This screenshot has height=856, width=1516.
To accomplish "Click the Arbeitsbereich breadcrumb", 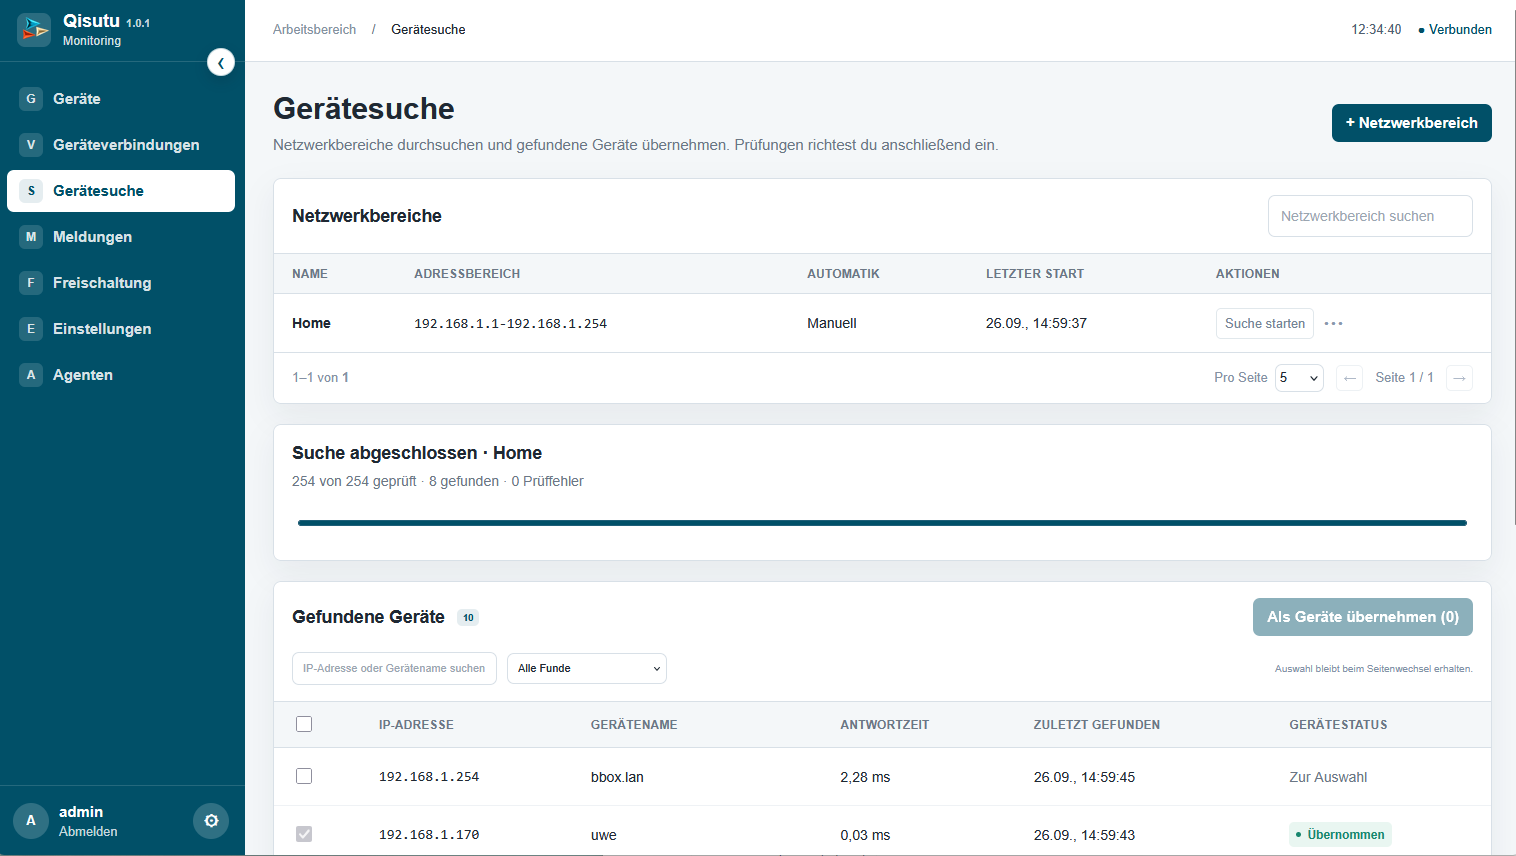I will point(314,30).
